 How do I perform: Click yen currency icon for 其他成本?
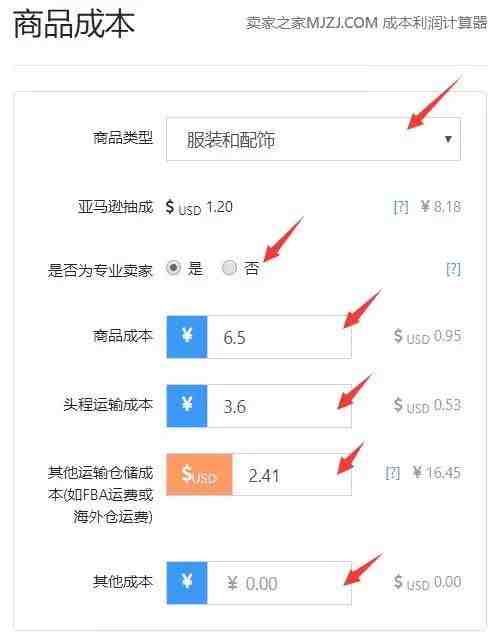[x=187, y=583]
